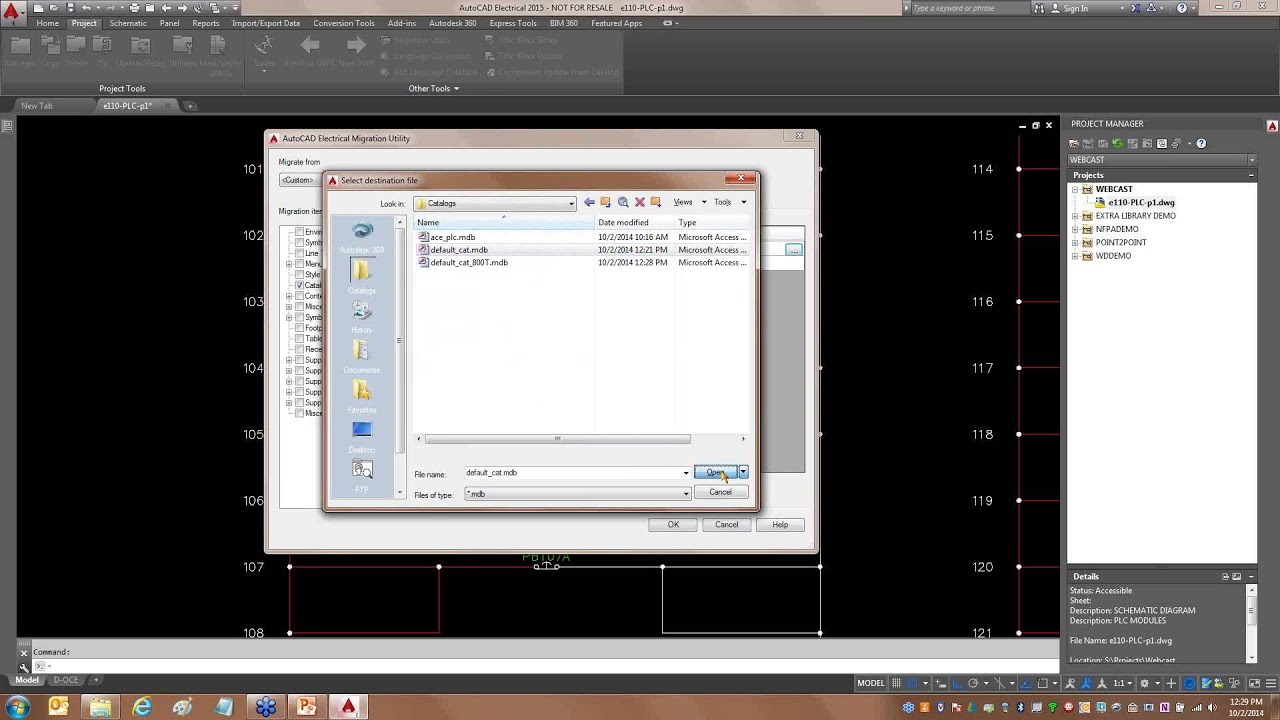Open the Conversion Tools ribbon tab

coord(344,23)
